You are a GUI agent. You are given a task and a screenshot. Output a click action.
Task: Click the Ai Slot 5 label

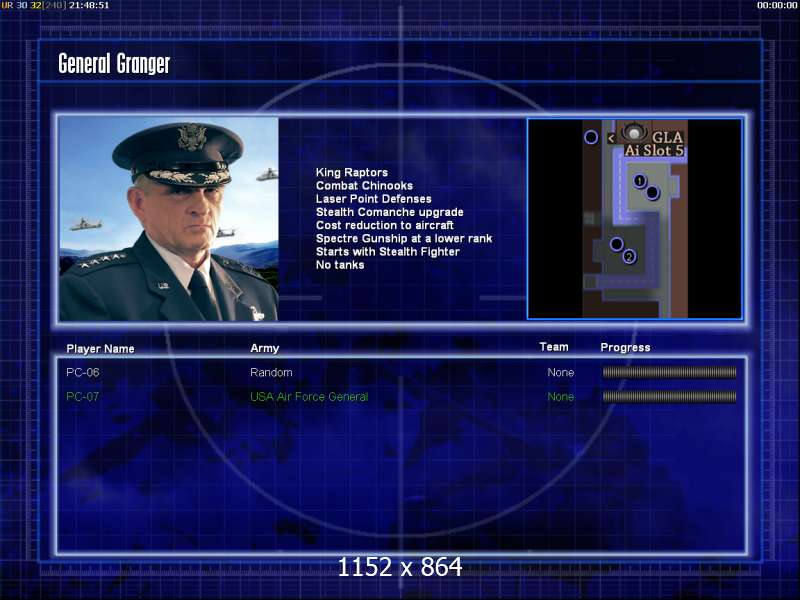click(654, 151)
